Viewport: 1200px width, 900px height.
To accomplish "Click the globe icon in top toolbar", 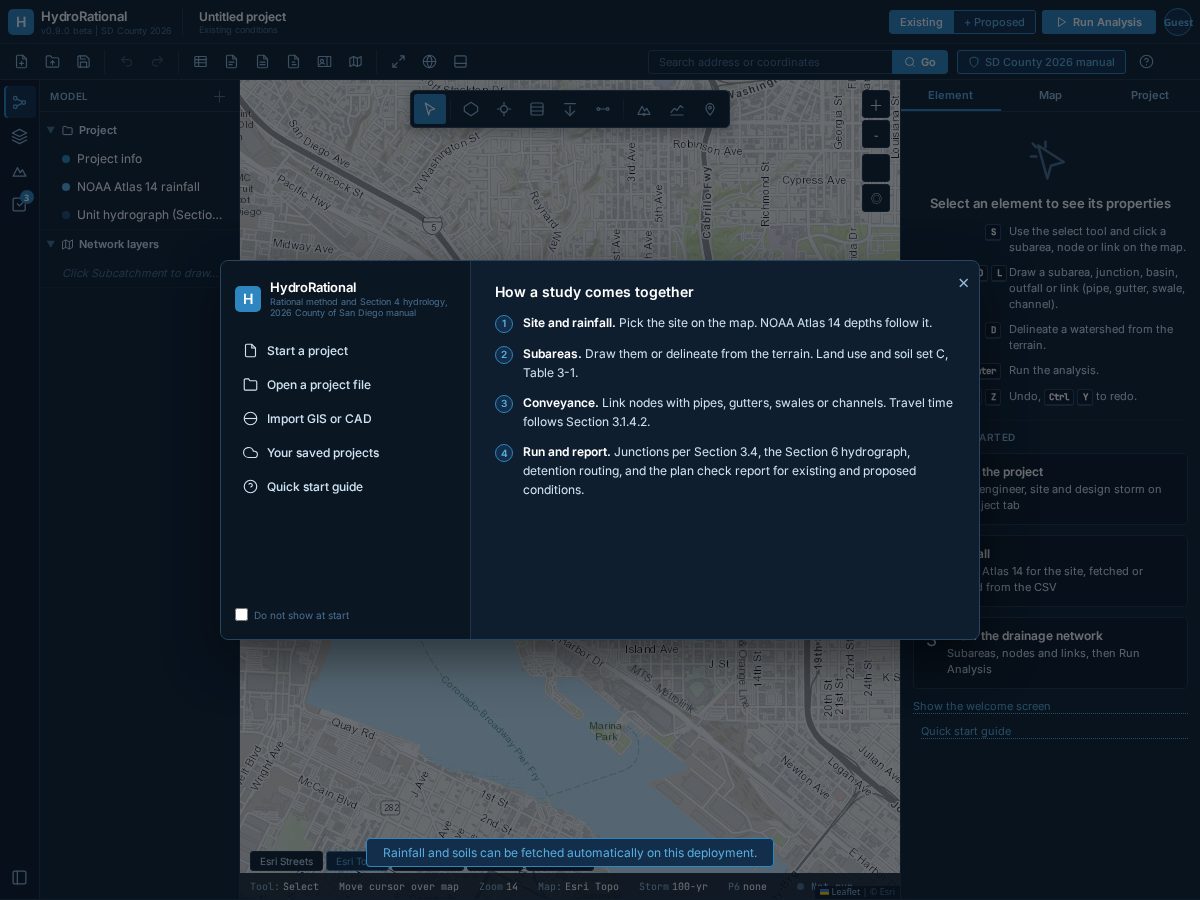I will [429, 62].
